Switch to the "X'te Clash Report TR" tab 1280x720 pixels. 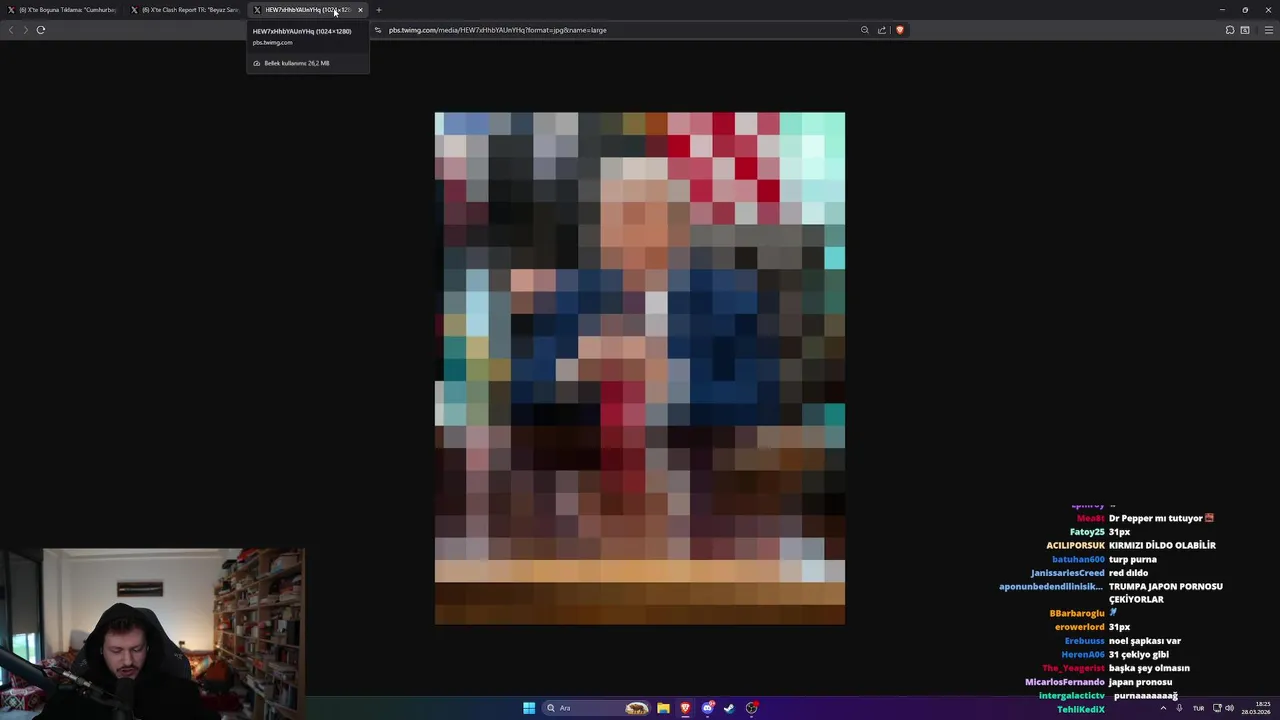[x=186, y=10]
